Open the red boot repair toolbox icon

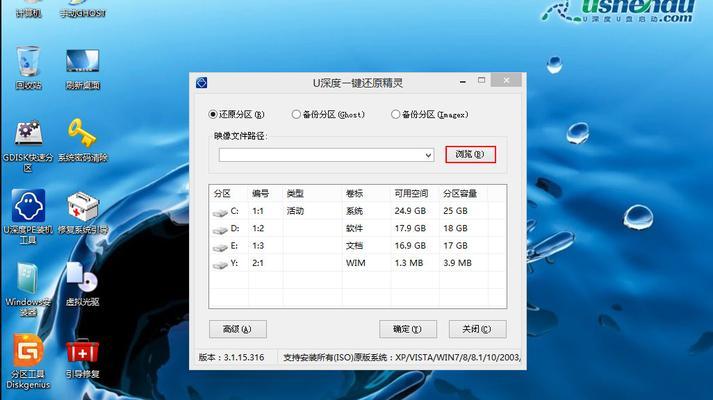[x=82, y=350]
